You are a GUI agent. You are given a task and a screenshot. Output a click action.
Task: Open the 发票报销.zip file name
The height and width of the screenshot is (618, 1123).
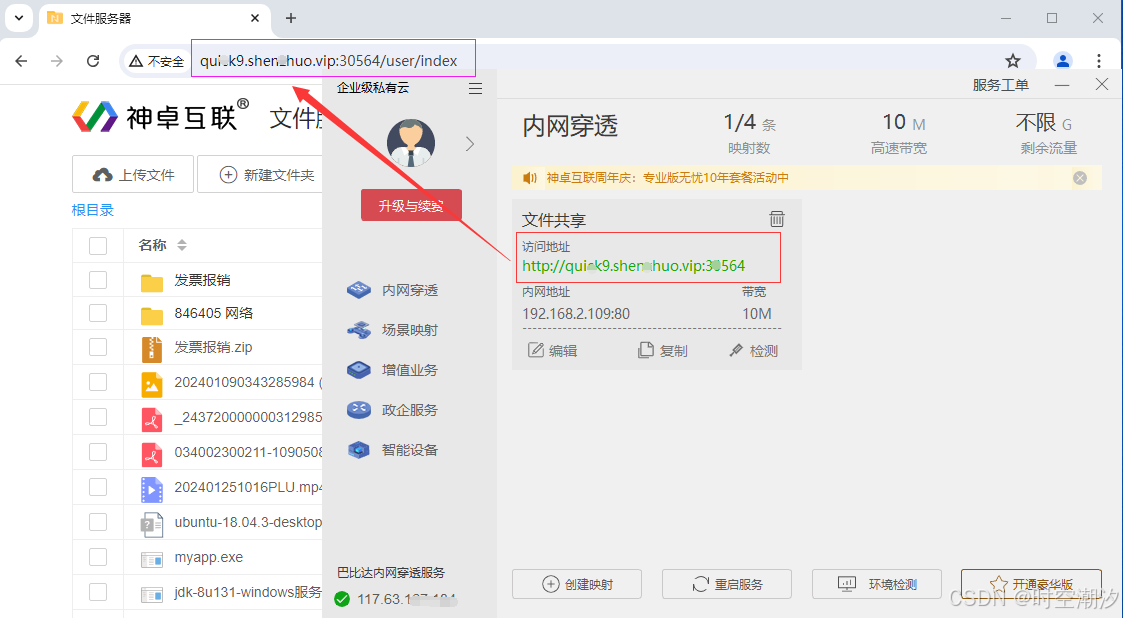[x=213, y=347]
